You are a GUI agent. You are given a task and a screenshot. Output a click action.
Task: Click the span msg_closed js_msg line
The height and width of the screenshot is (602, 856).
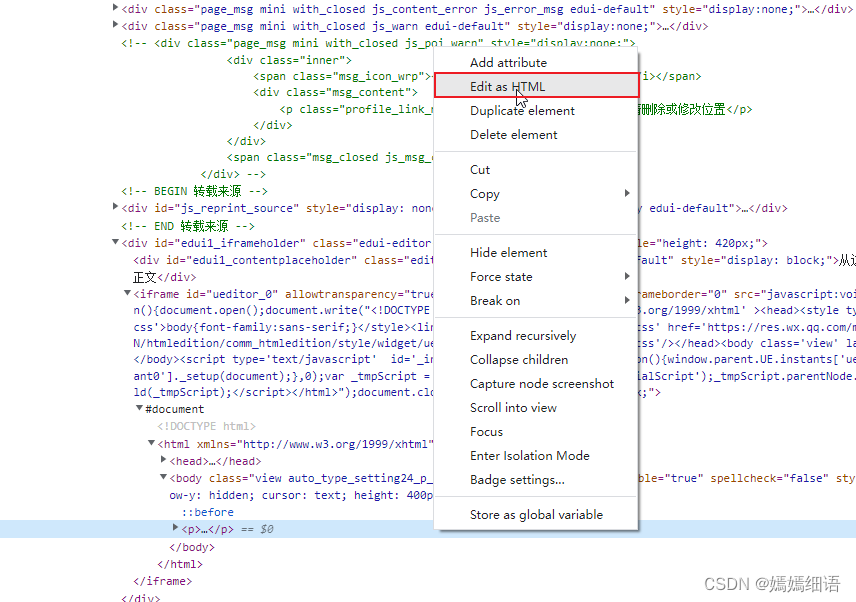click(x=330, y=157)
